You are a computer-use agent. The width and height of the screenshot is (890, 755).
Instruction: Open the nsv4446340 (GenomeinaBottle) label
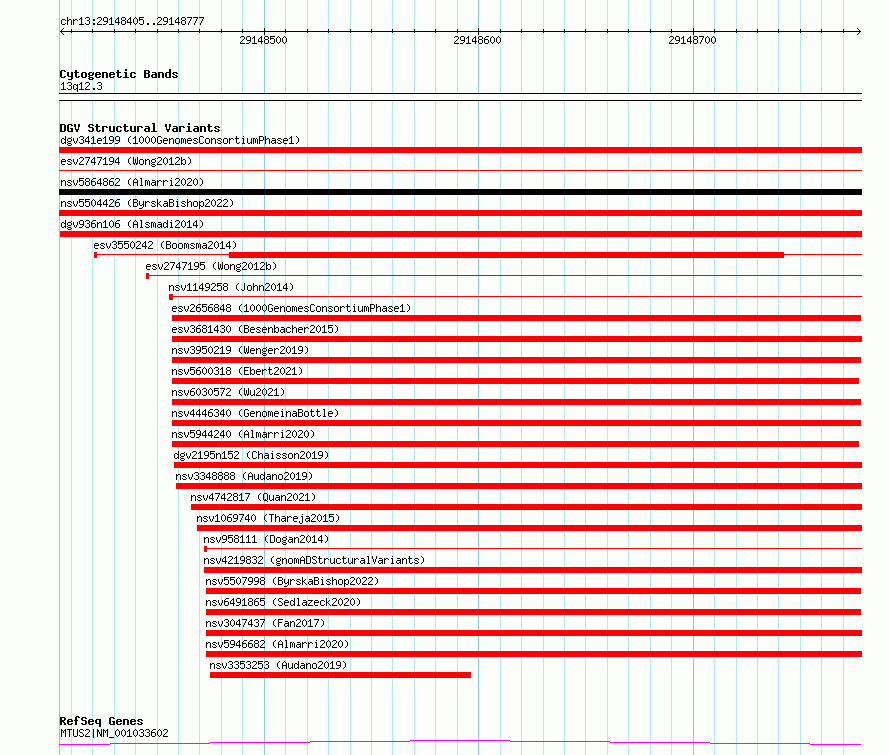tap(255, 413)
